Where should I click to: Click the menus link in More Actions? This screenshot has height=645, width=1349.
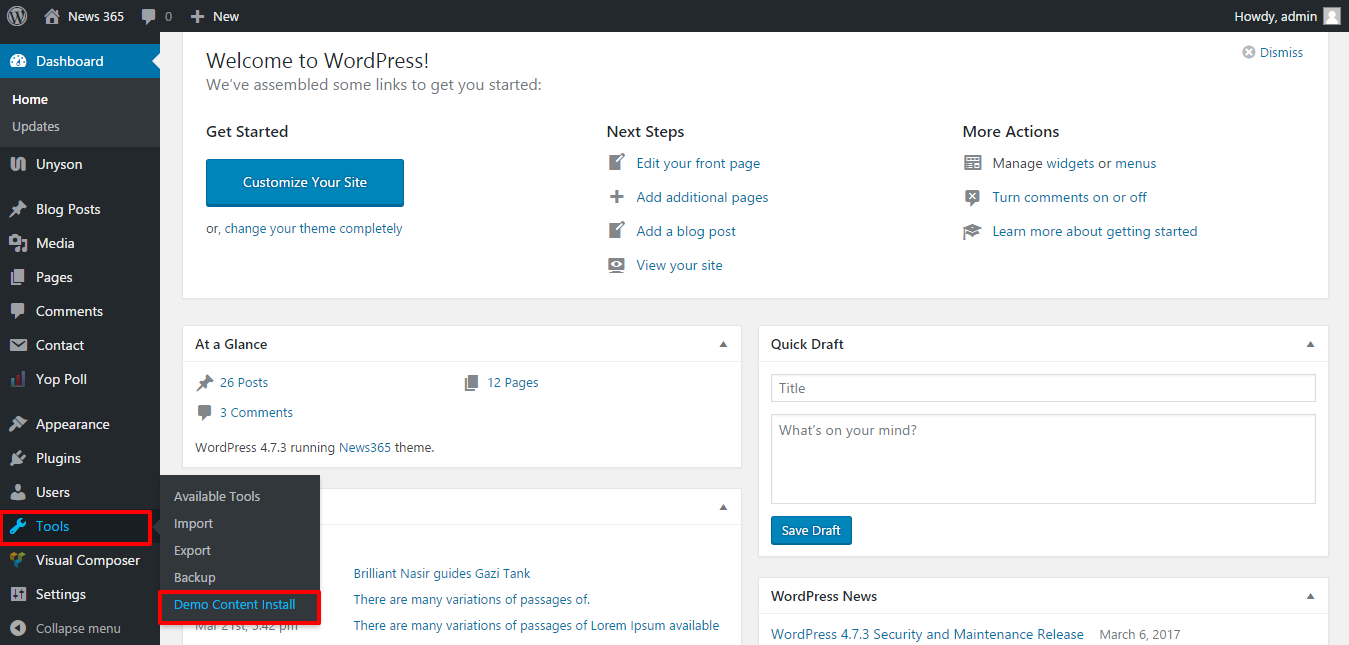coord(1136,163)
